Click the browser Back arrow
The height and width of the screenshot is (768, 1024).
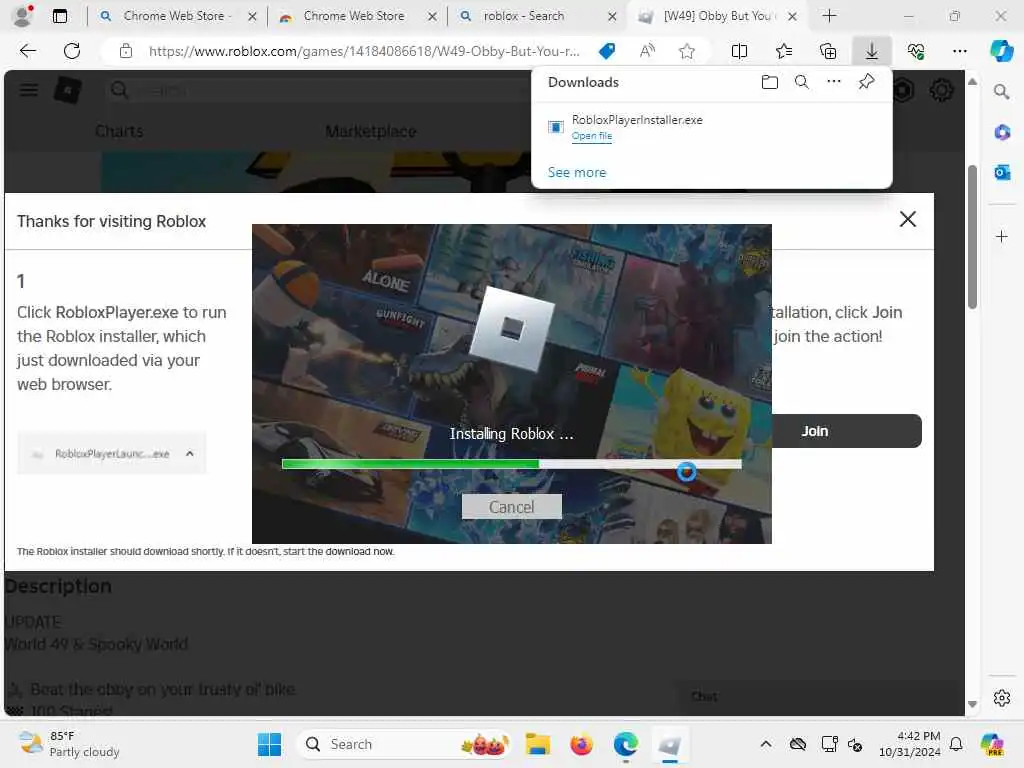point(27,51)
